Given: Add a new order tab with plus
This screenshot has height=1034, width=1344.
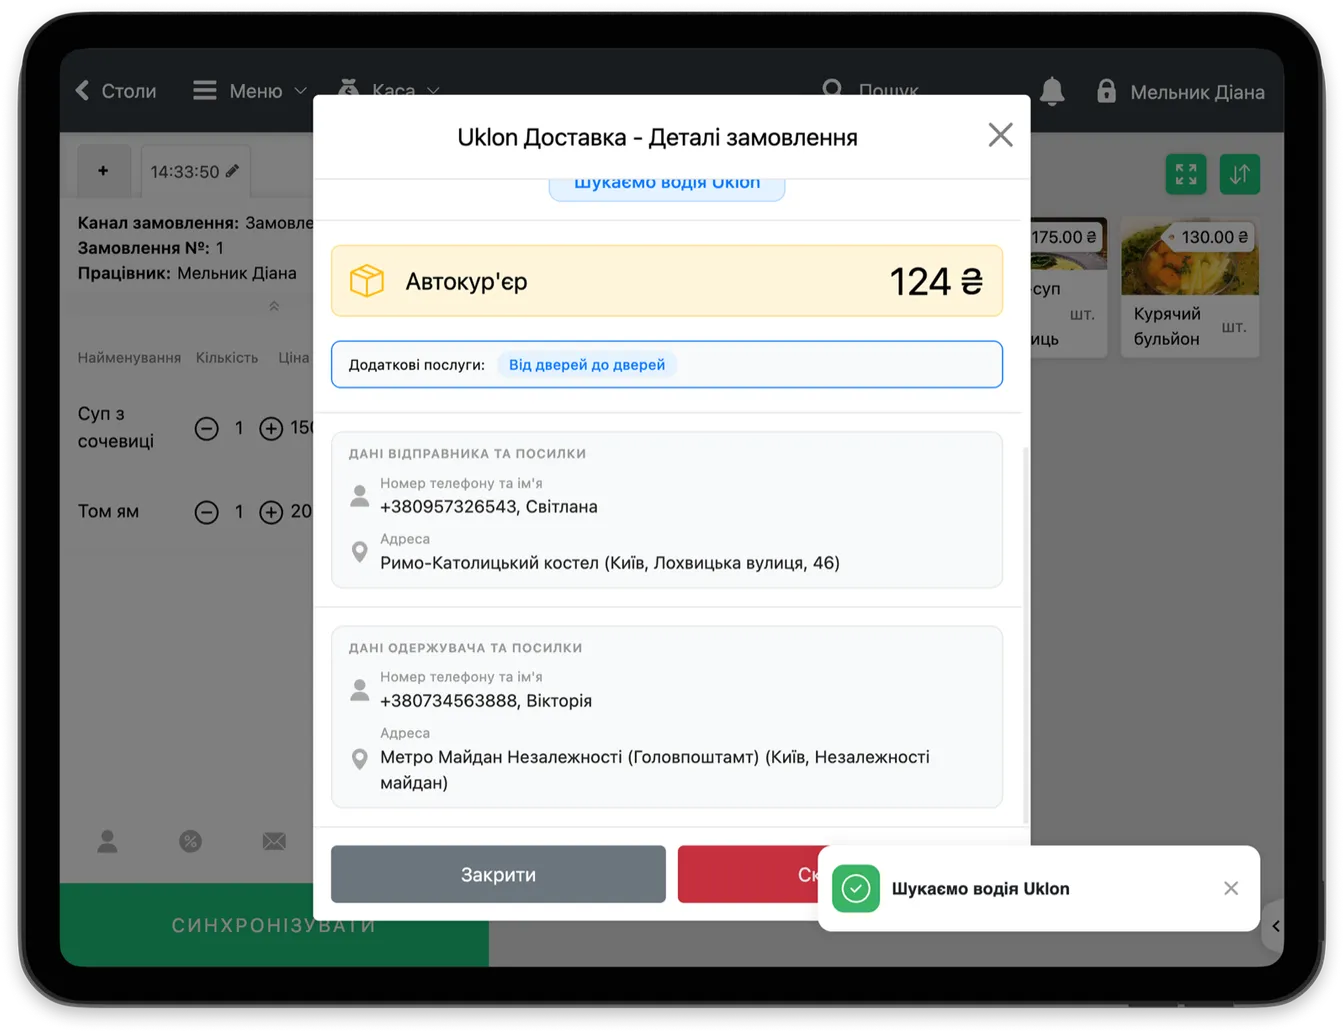Looking at the screenshot, I should click(103, 171).
